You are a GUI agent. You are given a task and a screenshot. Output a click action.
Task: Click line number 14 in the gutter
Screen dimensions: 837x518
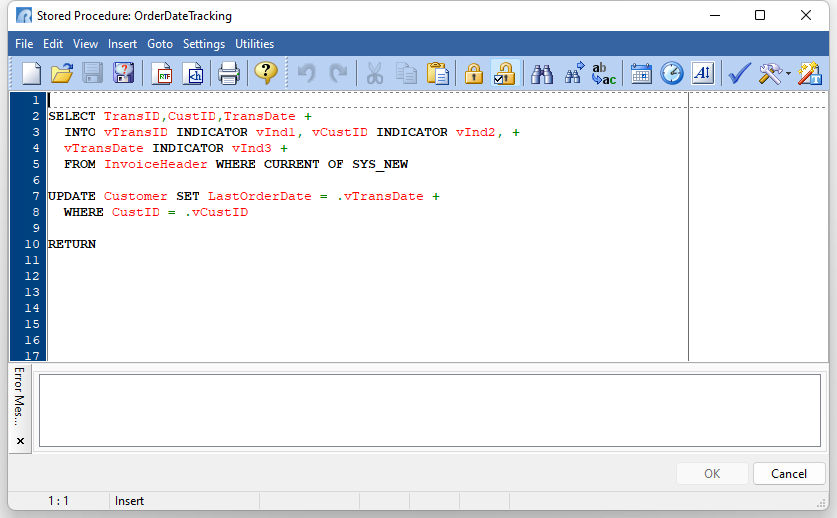[32, 308]
